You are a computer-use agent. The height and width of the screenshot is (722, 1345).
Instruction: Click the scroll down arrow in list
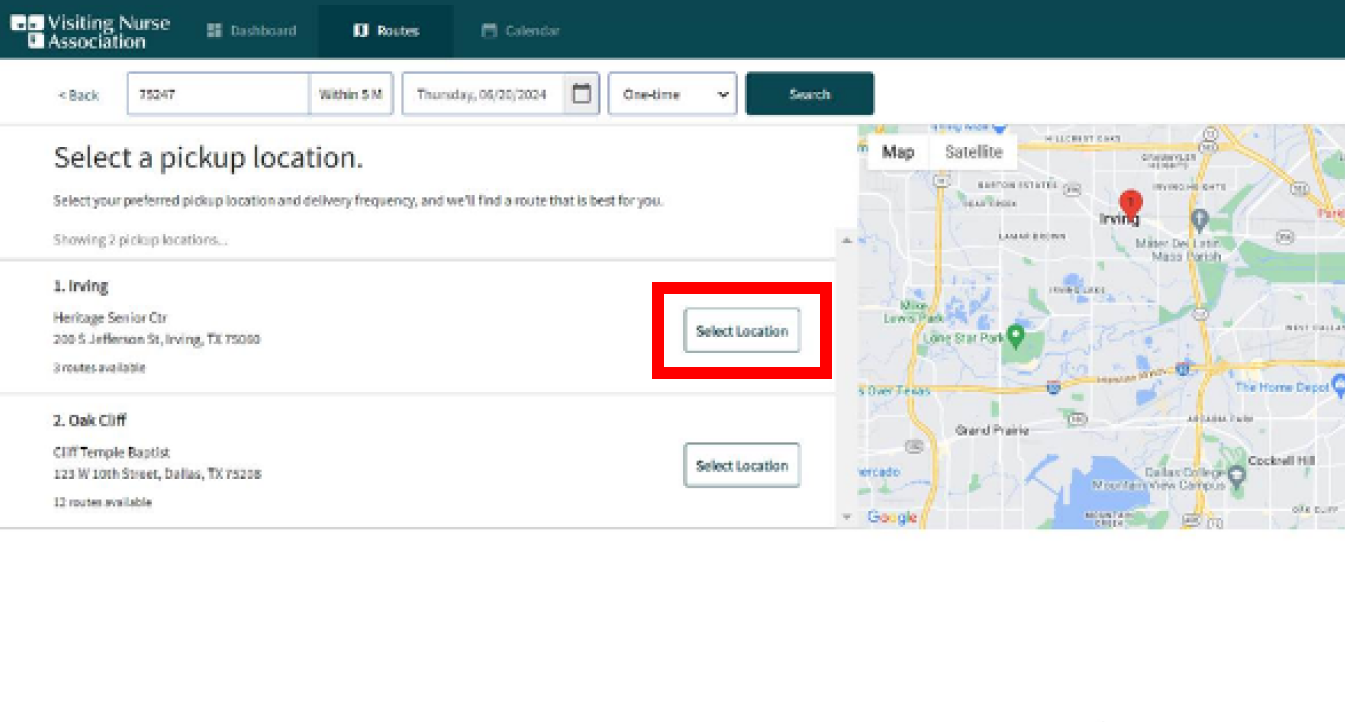[x=847, y=517]
